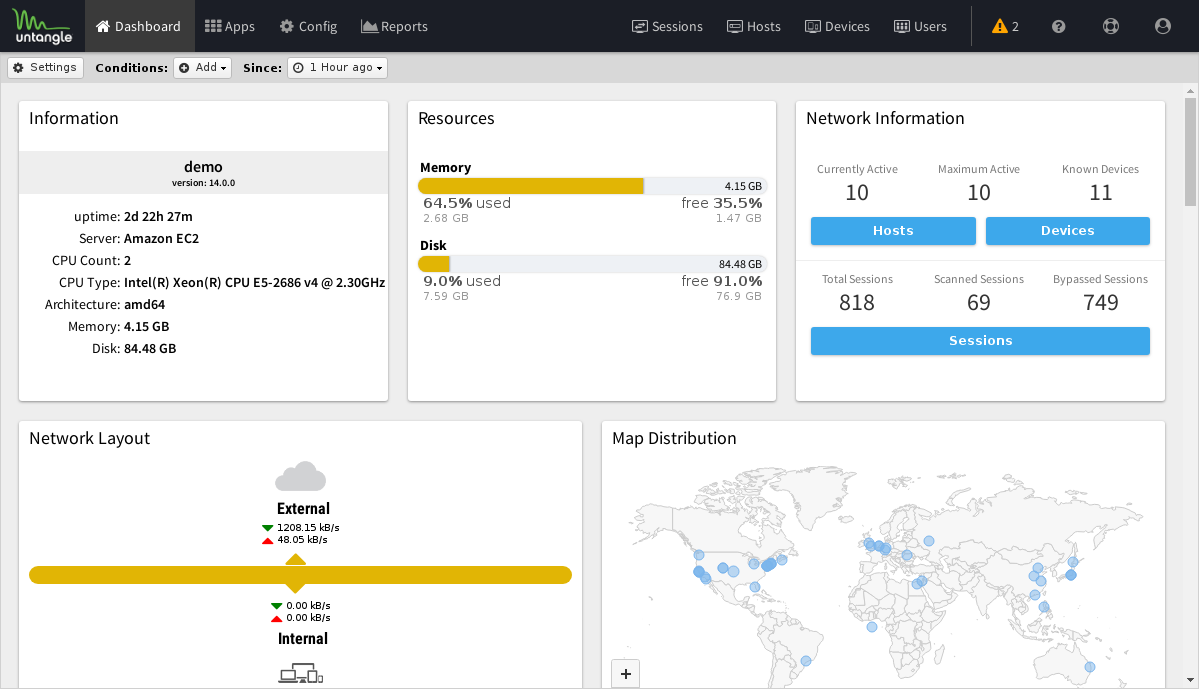Click the scroll down arrow

1191,680
